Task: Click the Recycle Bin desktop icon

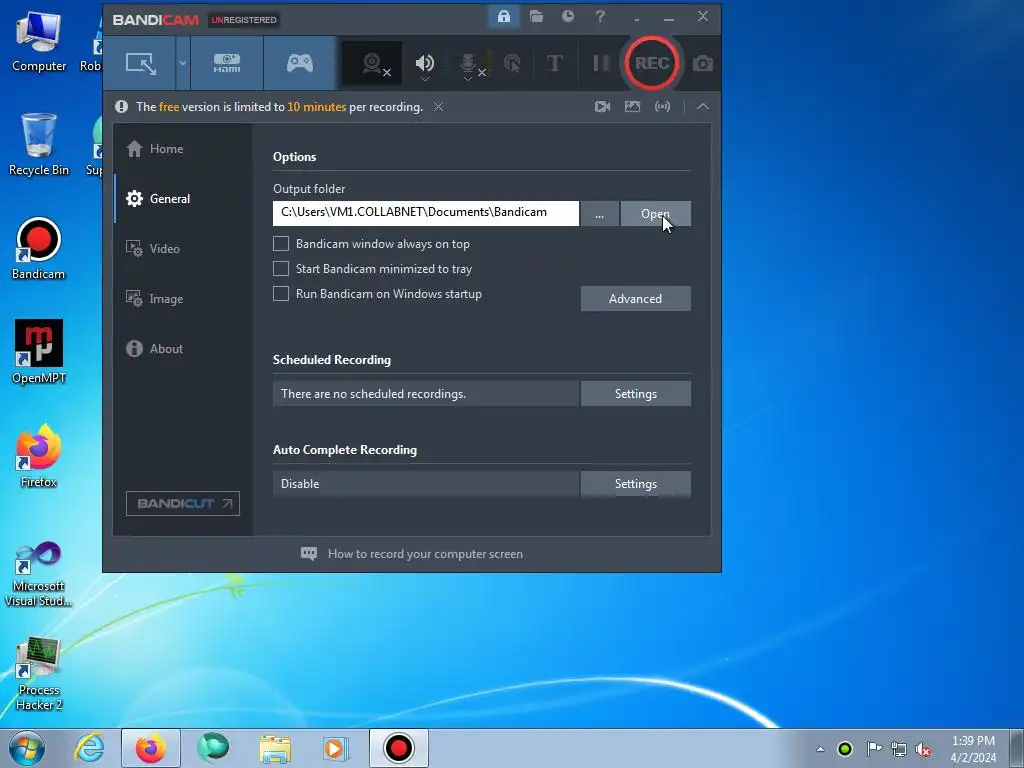Action: coord(39,144)
